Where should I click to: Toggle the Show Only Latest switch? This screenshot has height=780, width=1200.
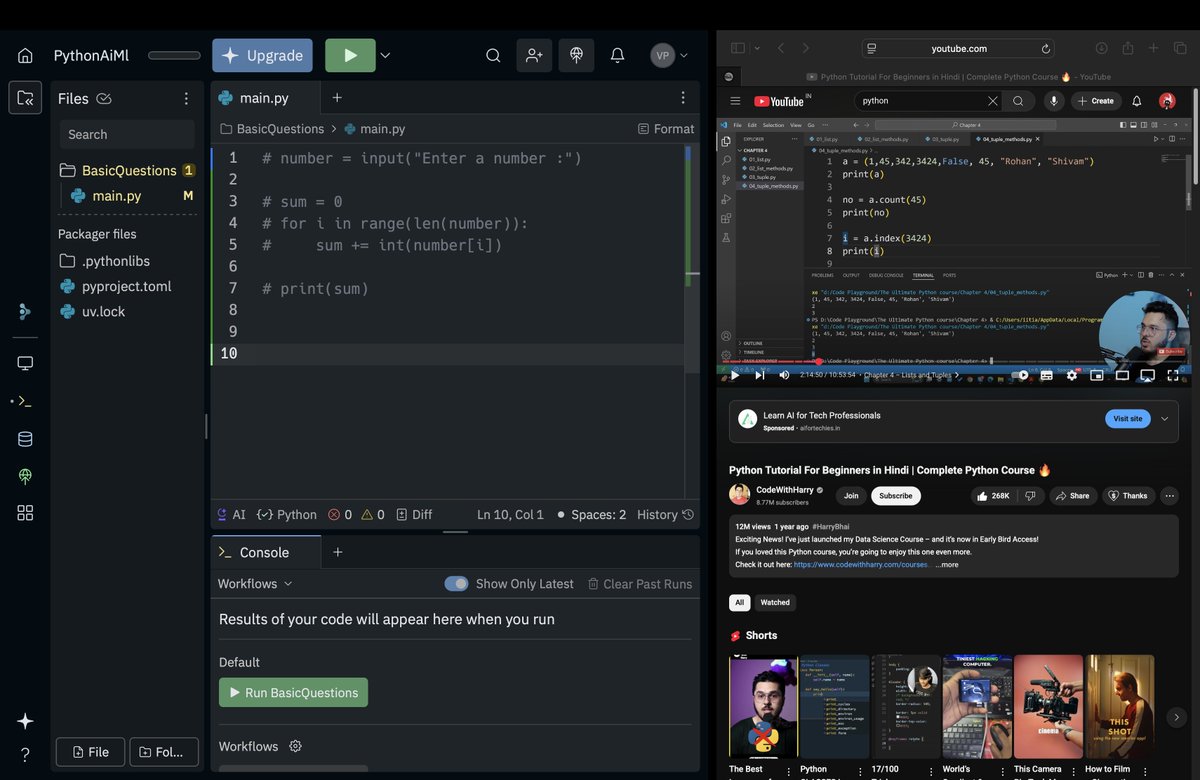coord(456,584)
